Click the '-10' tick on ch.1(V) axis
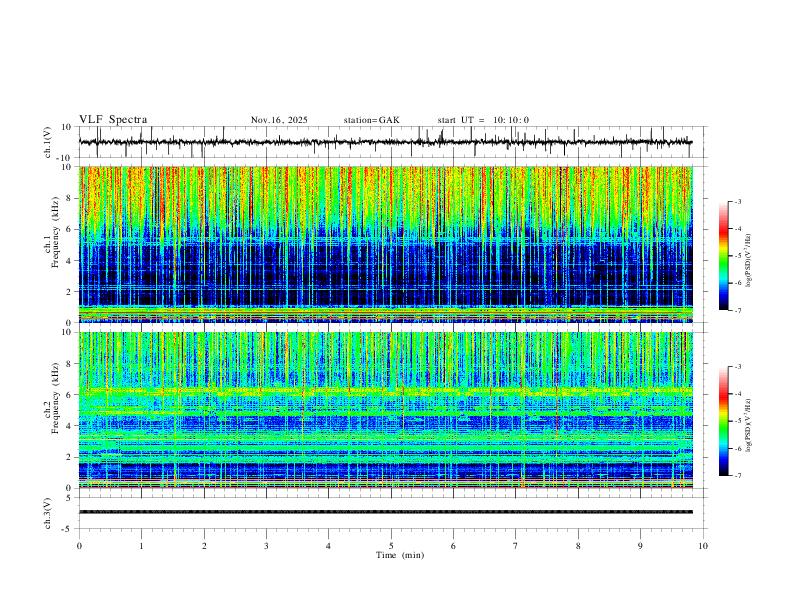This screenshot has width=792, height=612. click(65, 158)
